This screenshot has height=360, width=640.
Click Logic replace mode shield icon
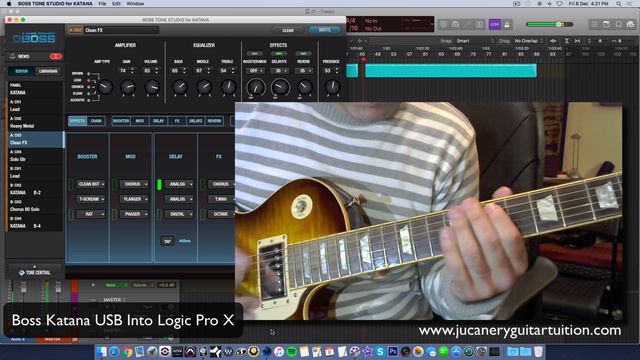click(x=443, y=24)
